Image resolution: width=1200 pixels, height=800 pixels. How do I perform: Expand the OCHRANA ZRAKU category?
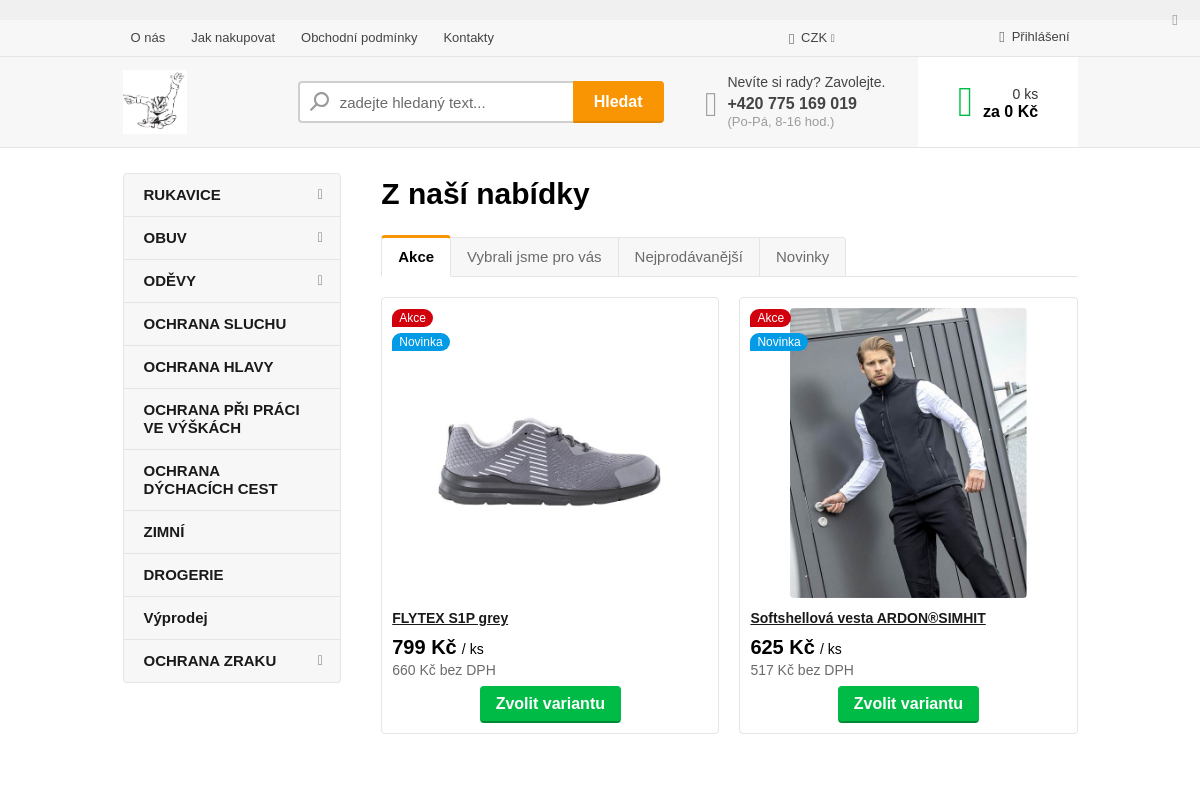click(319, 661)
